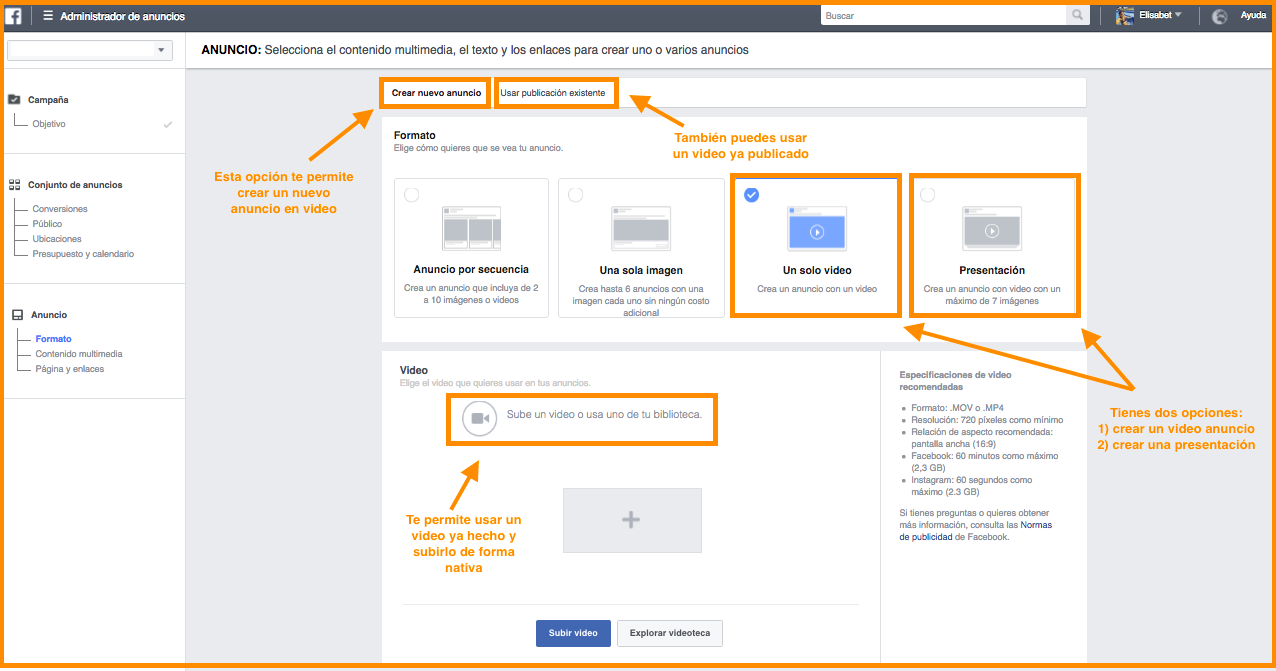
Task: Switch to Crear nuevo anuncio tab
Action: pos(436,93)
